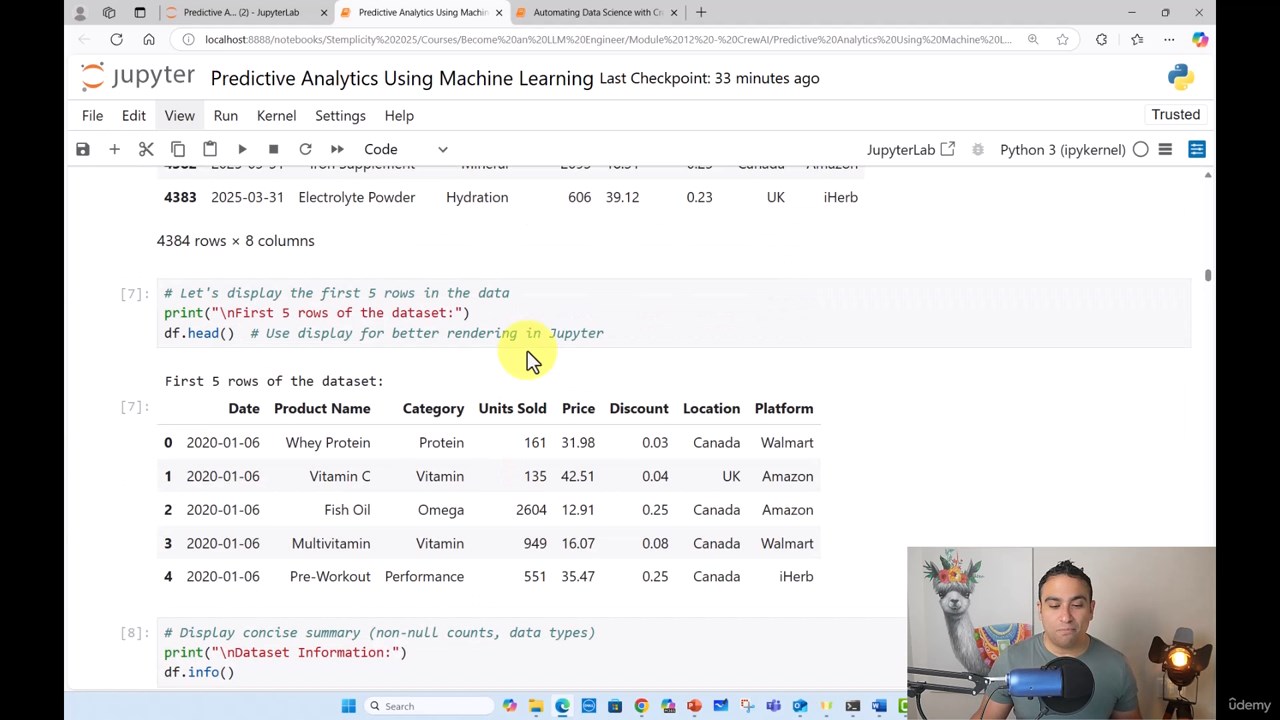Close the Automating Data Science tab
Image resolution: width=1280 pixels, height=720 pixels.
pos(674,13)
